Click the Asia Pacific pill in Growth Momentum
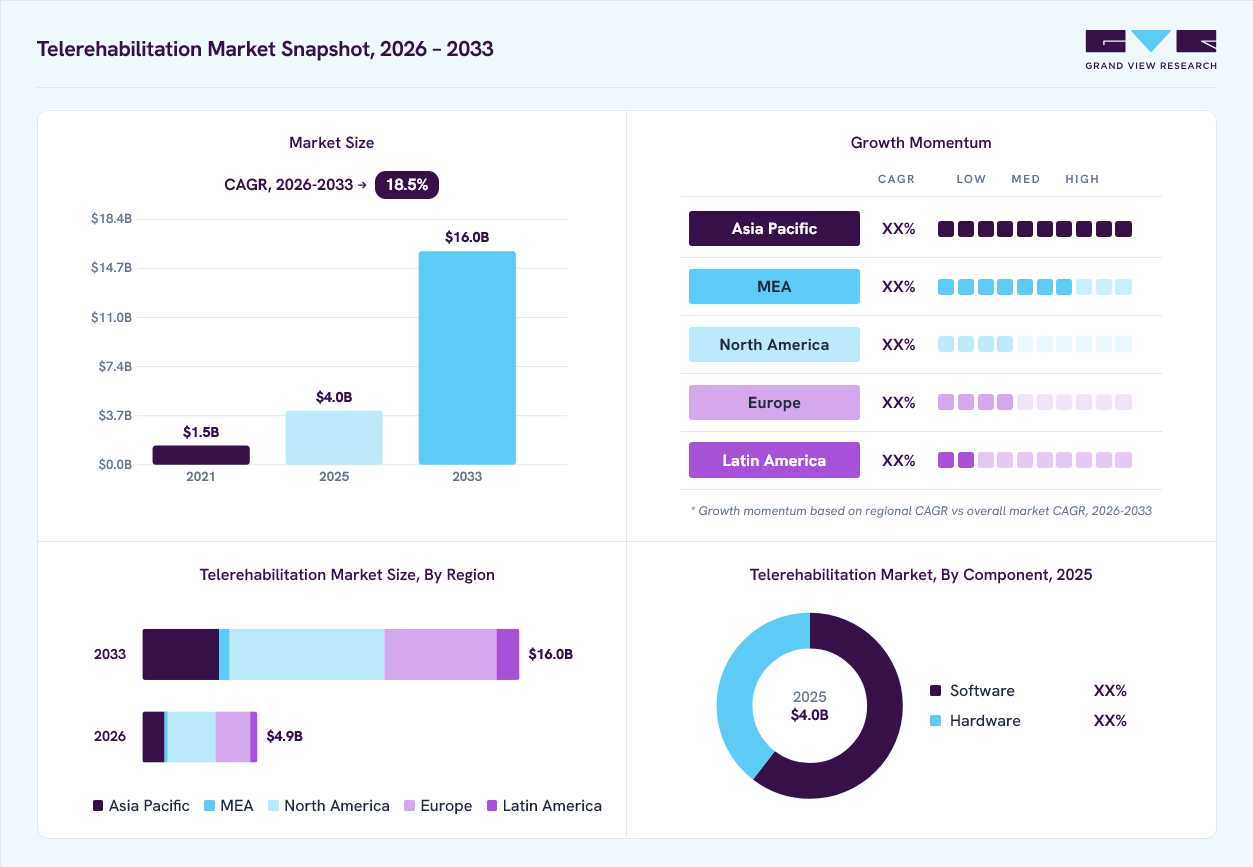Screen dimensions: 1253x867 [x=774, y=228]
